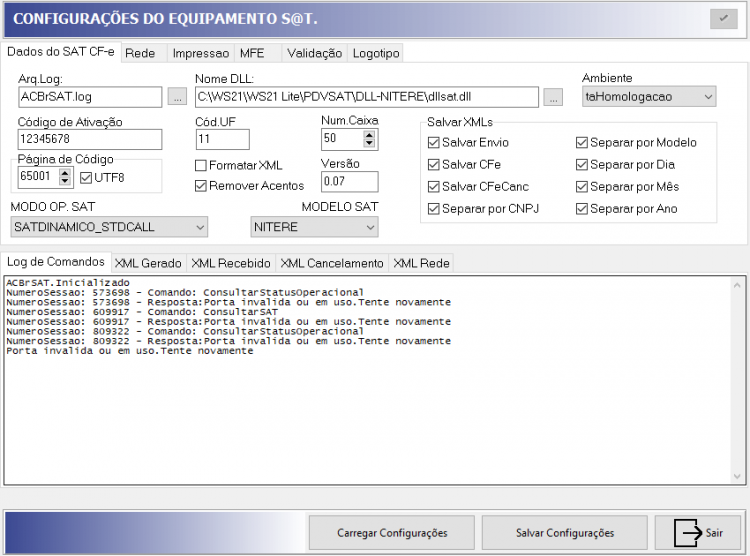Click the Código de Ativação field
This screenshot has width=750, height=556.
90,139
